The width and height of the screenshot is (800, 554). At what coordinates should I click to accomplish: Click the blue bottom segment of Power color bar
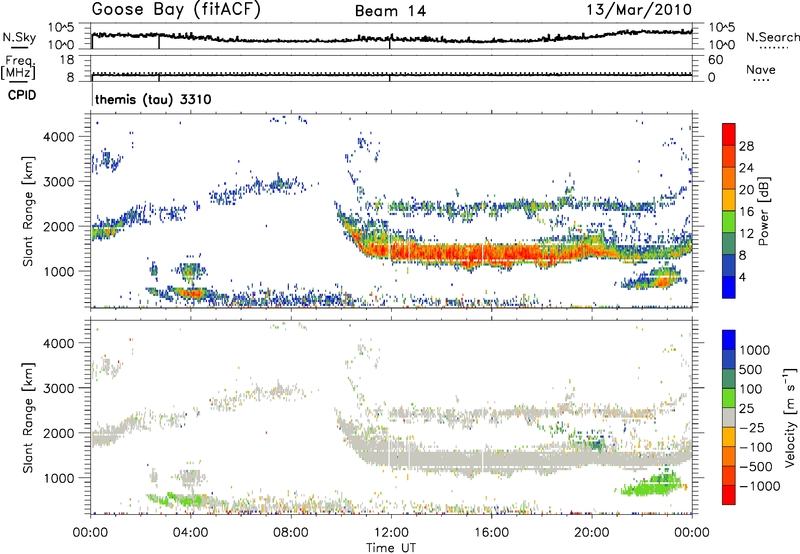(729, 288)
